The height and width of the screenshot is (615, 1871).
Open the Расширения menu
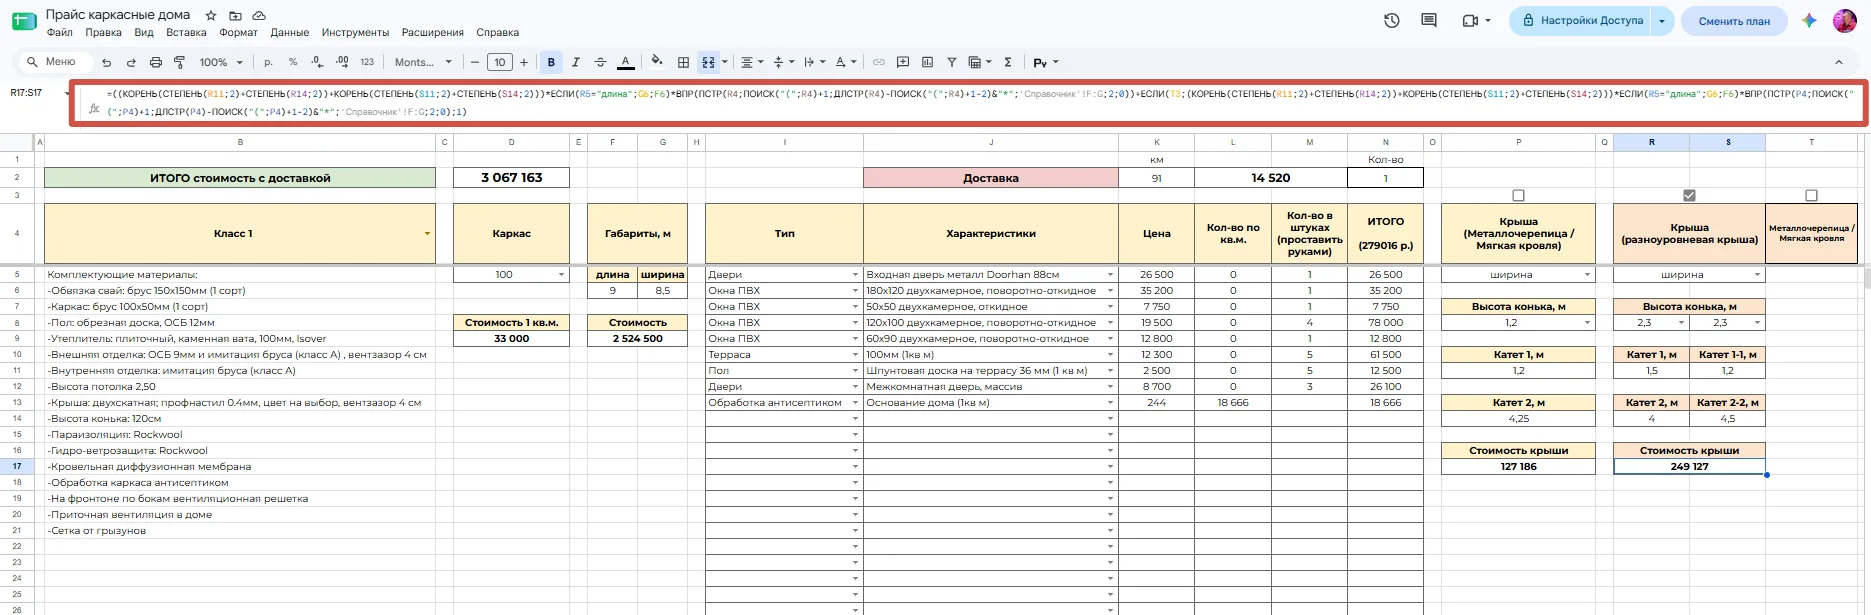tap(432, 33)
